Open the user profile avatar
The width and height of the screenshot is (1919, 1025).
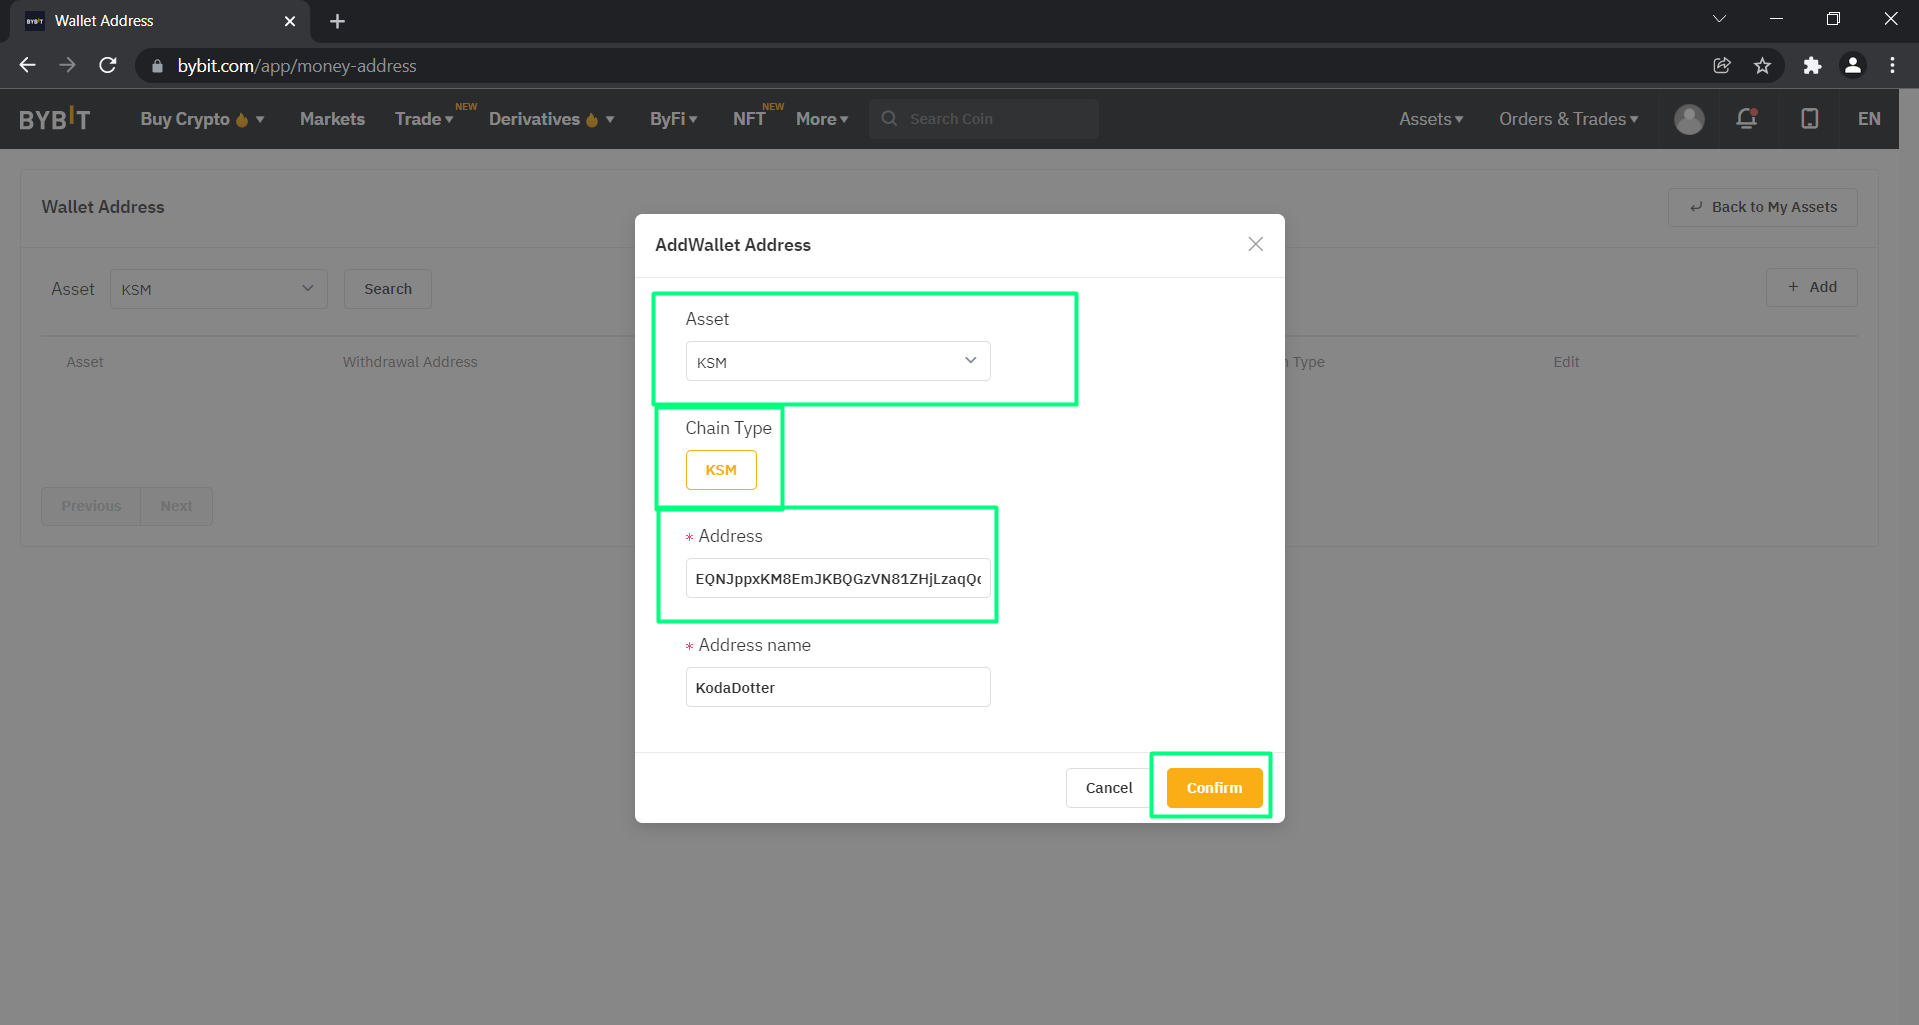click(x=1689, y=119)
